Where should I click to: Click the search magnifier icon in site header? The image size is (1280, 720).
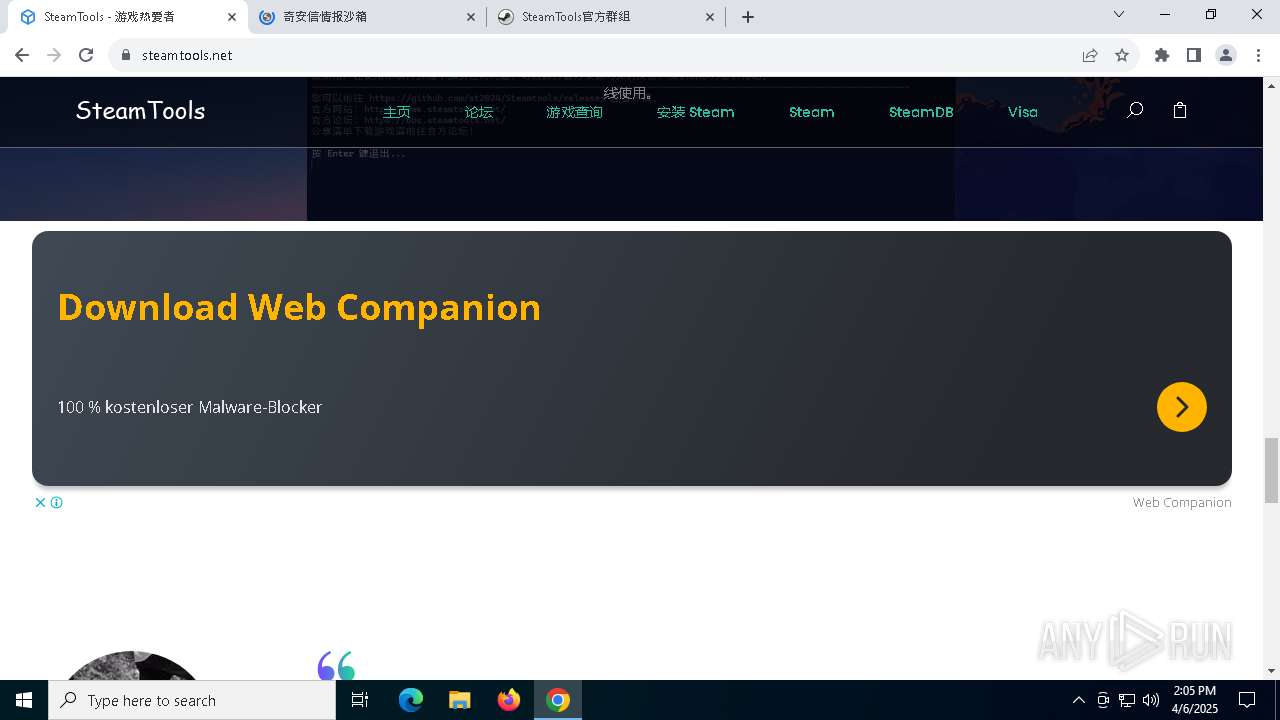[x=1134, y=111]
